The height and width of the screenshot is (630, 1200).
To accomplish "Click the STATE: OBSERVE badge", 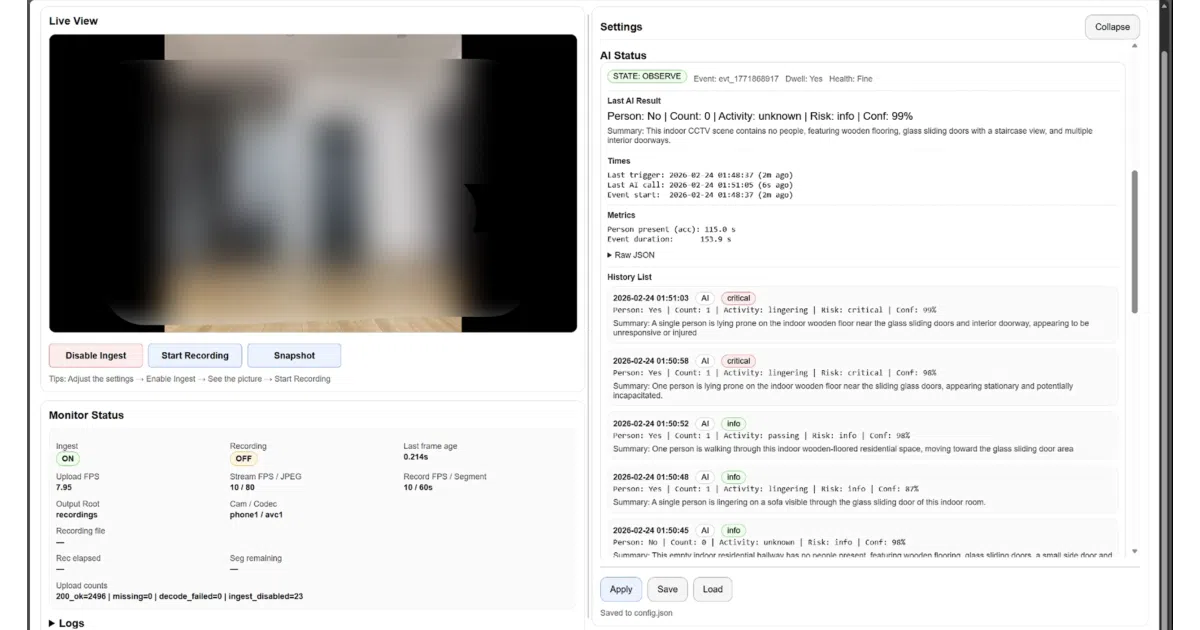I will pos(646,76).
